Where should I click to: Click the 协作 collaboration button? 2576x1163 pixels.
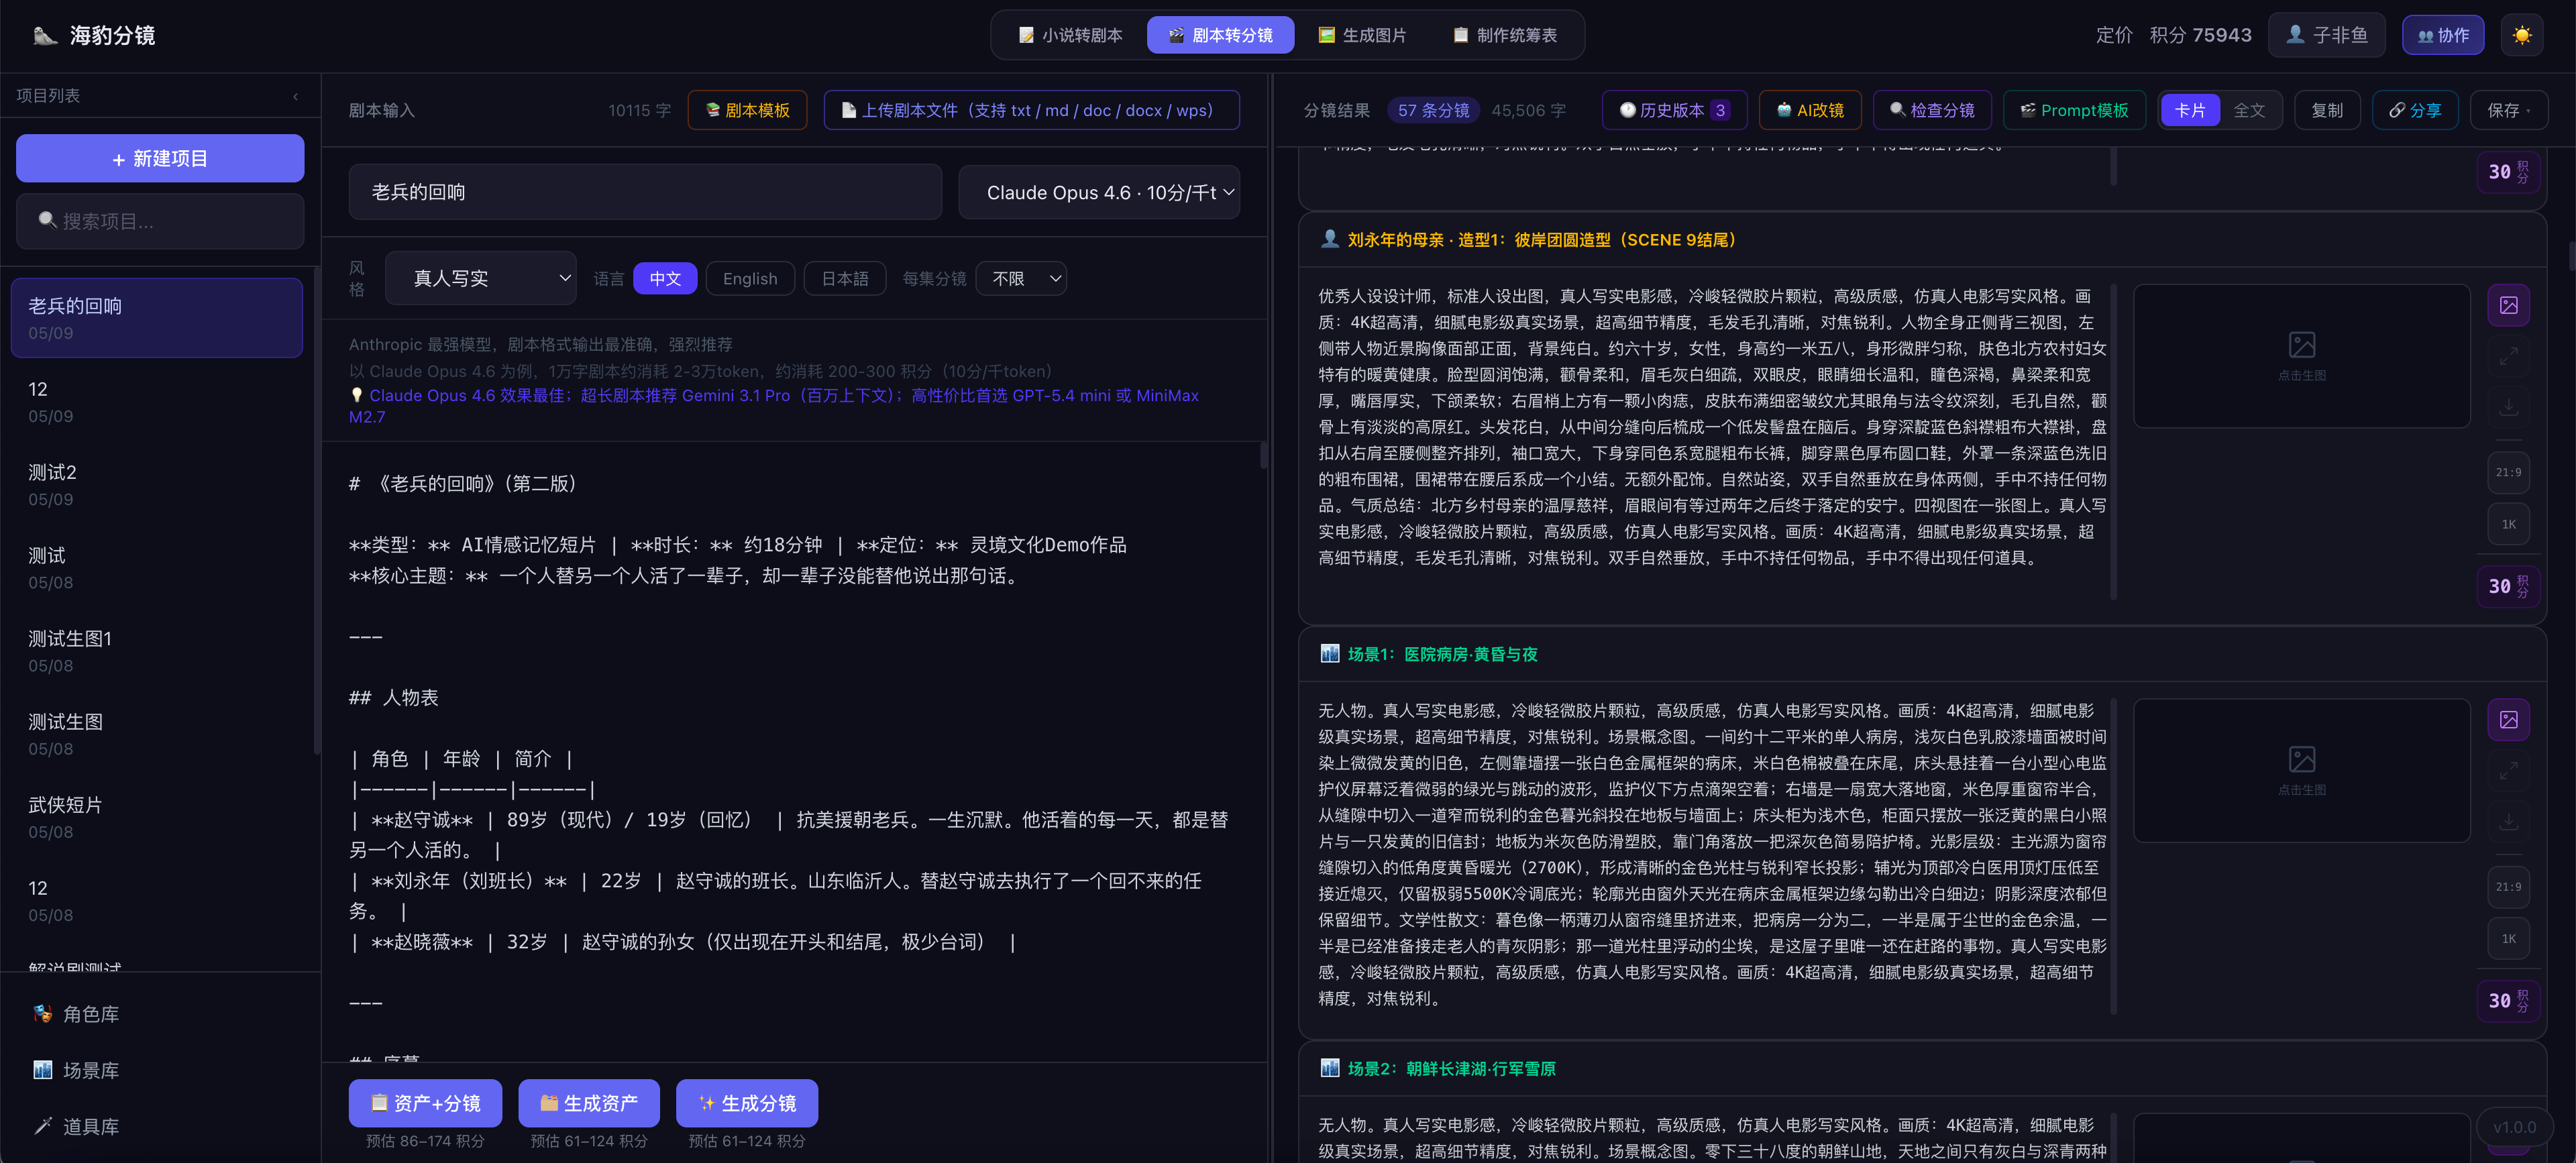(x=2443, y=35)
